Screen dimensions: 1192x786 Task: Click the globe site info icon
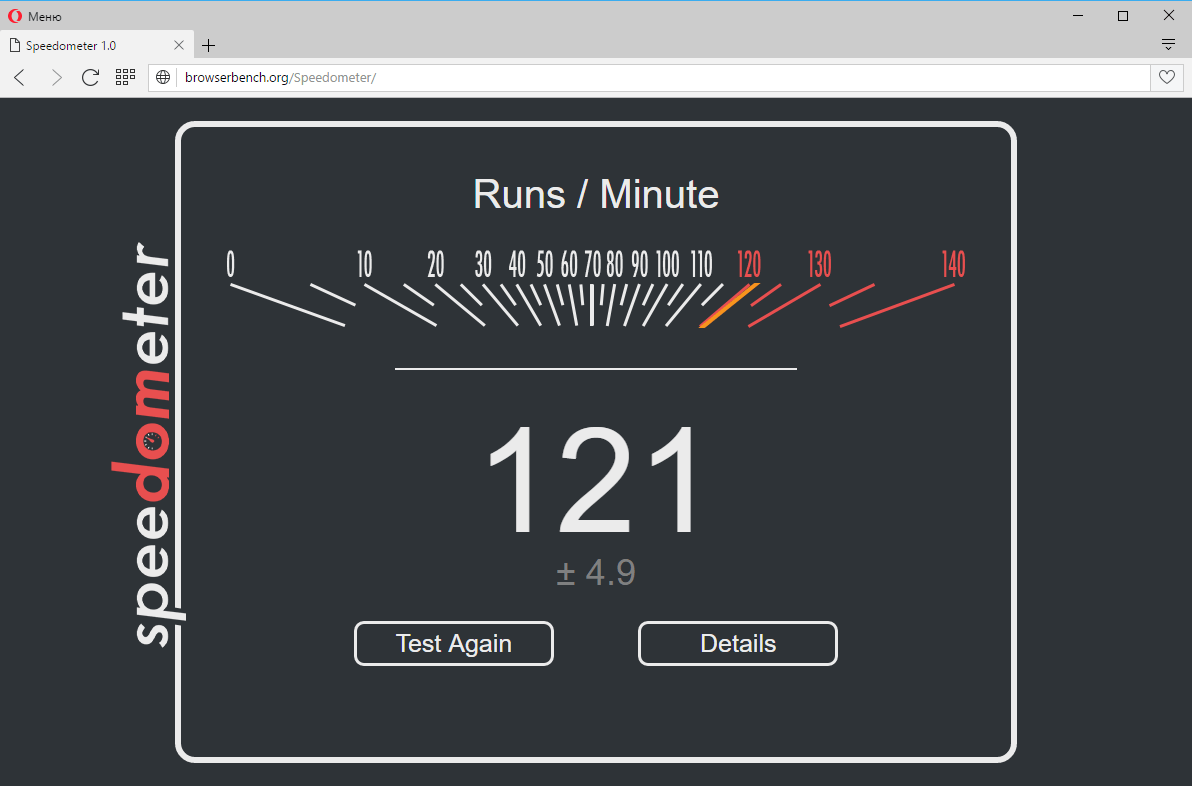(x=163, y=78)
